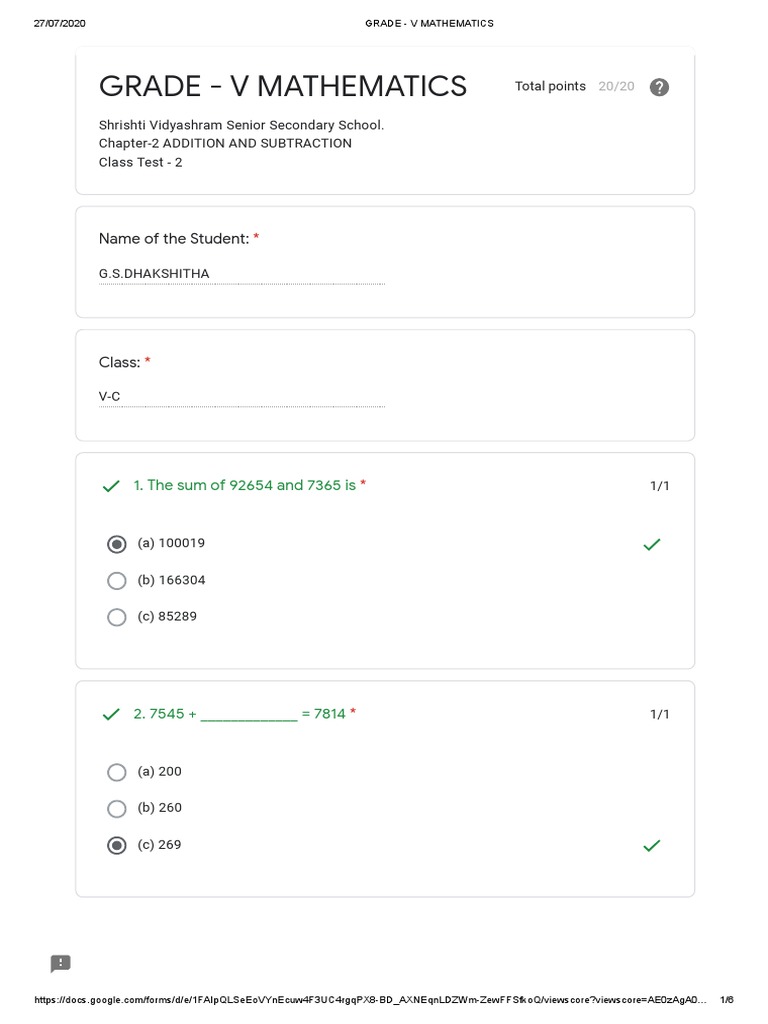This screenshot has height=1024, width=768.
Task: Select option (a) 100019 radio button
Action: [117, 544]
